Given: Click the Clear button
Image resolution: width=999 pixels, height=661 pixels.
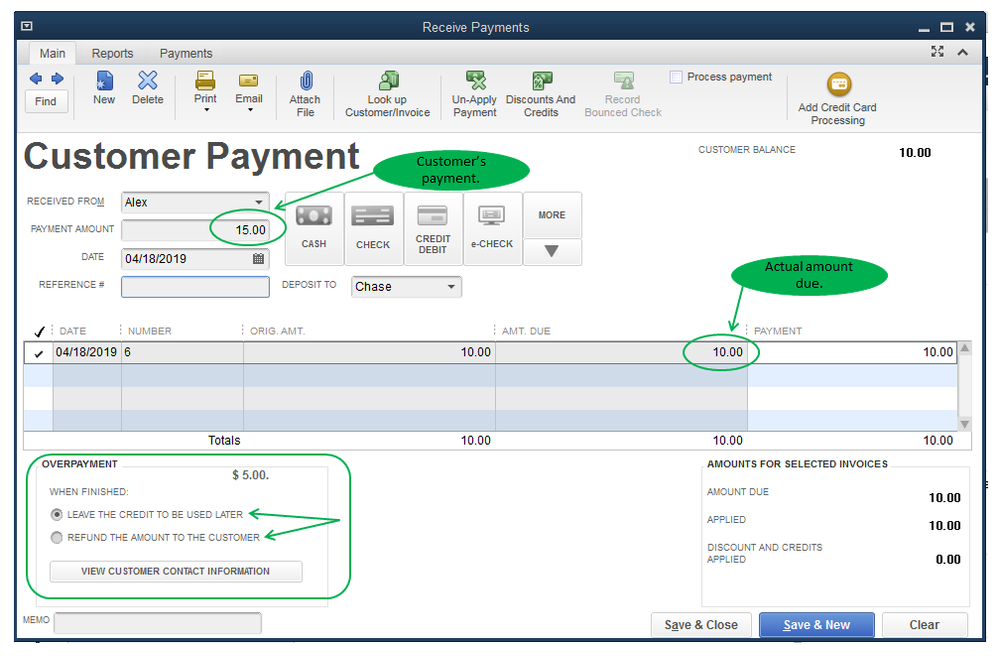Looking at the screenshot, I should click(924, 625).
